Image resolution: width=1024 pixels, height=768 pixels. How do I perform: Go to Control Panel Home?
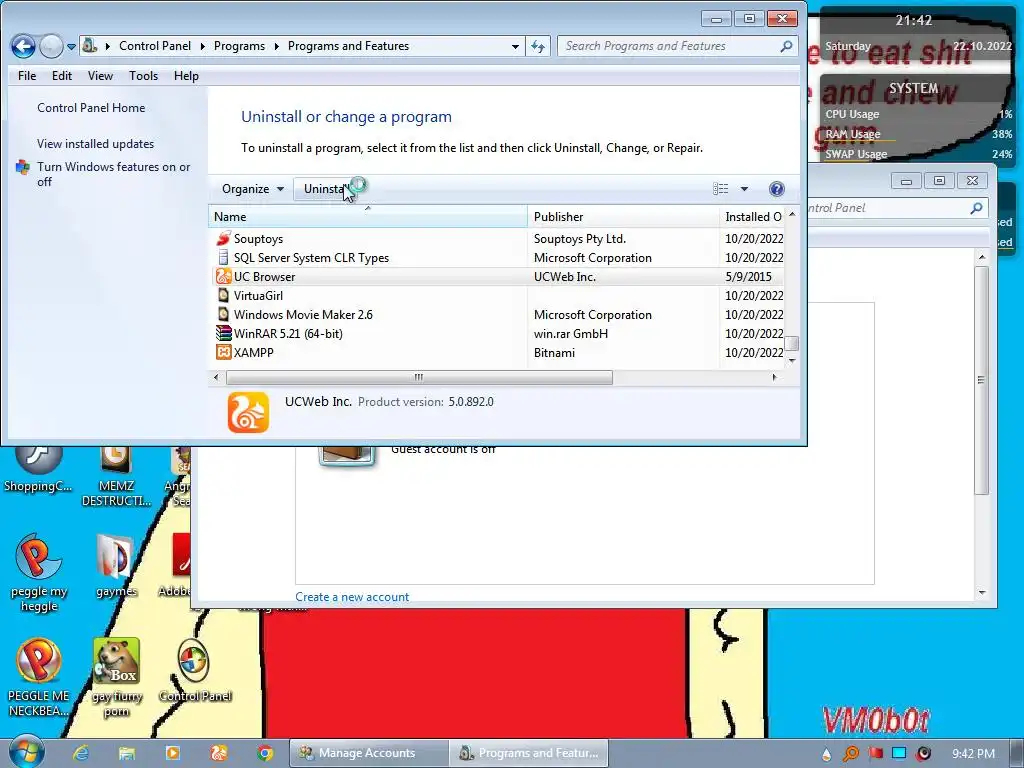91,108
